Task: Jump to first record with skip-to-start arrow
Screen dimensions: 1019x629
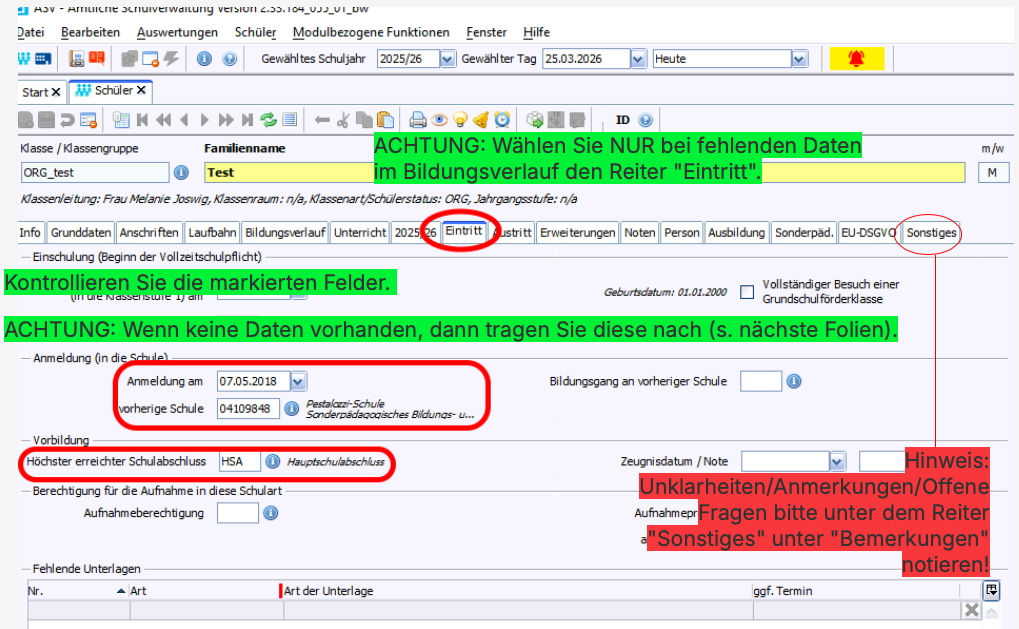Action: (x=143, y=120)
